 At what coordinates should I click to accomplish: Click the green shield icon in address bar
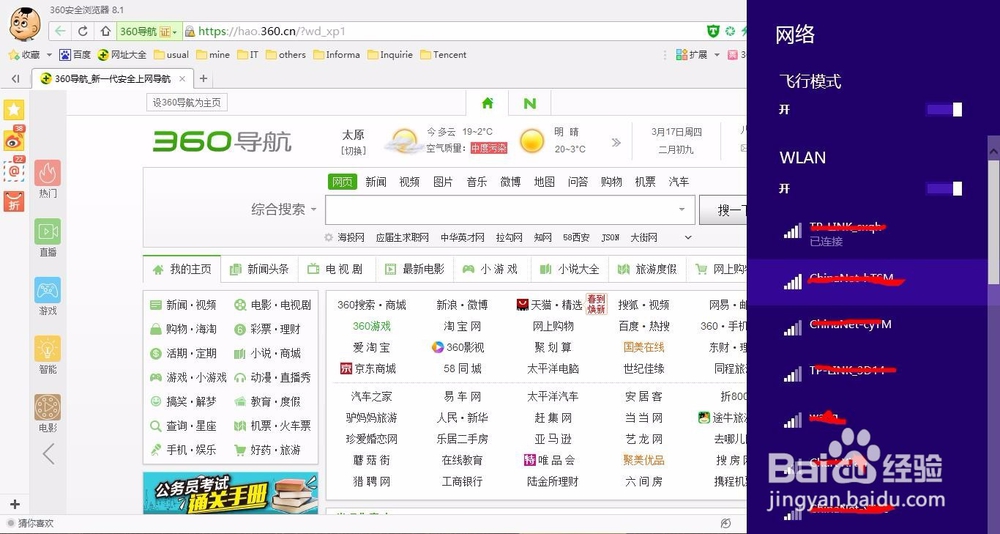(x=714, y=31)
